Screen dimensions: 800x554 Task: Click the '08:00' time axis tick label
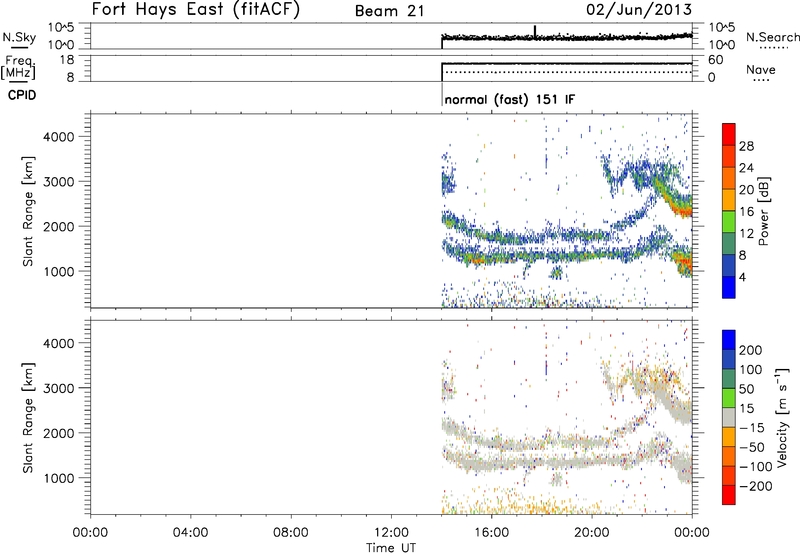pyautogui.click(x=291, y=533)
